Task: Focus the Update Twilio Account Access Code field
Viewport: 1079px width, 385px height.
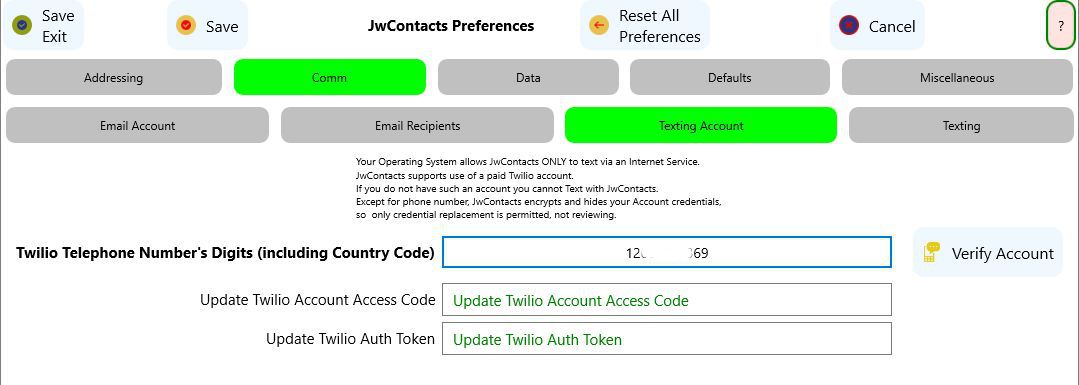Action: point(667,300)
